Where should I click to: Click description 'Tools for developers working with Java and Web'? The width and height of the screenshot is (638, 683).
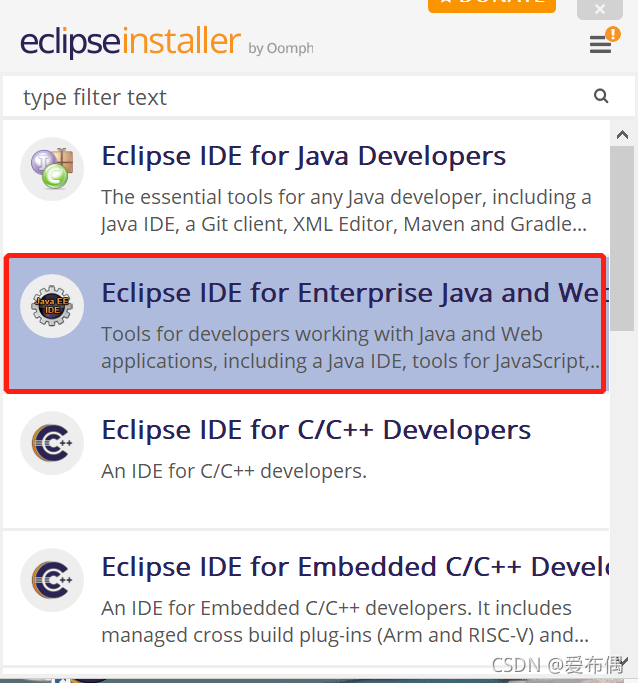point(351,348)
